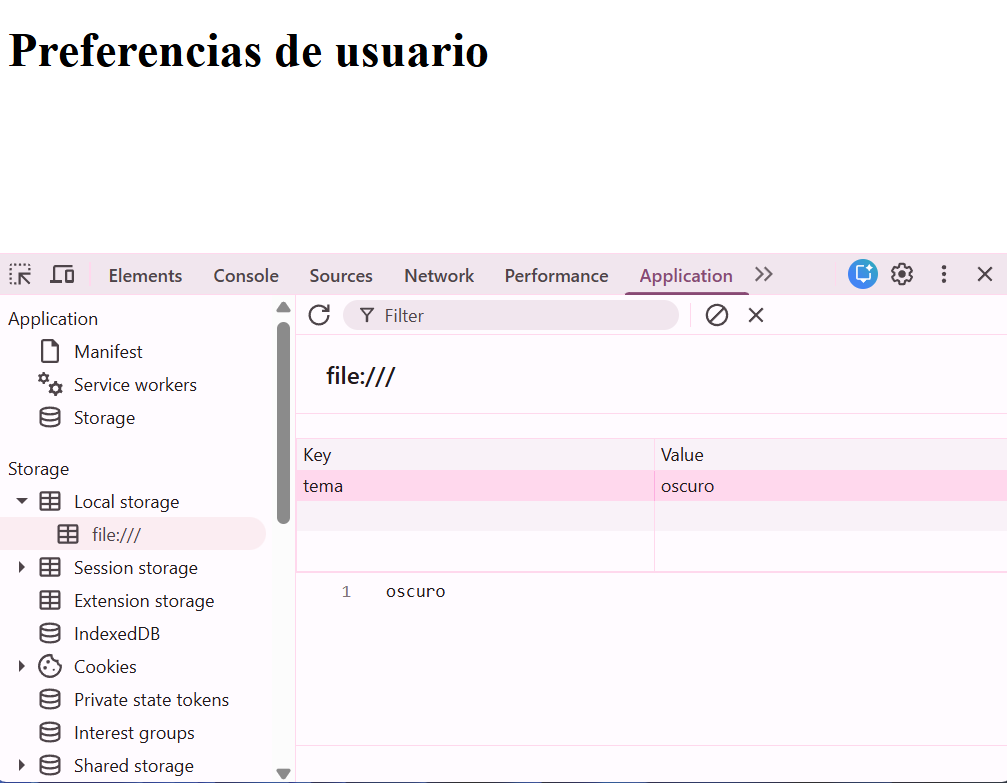Click the Value column header
The height and width of the screenshot is (783, 1007).
click(x=831, y=455)
